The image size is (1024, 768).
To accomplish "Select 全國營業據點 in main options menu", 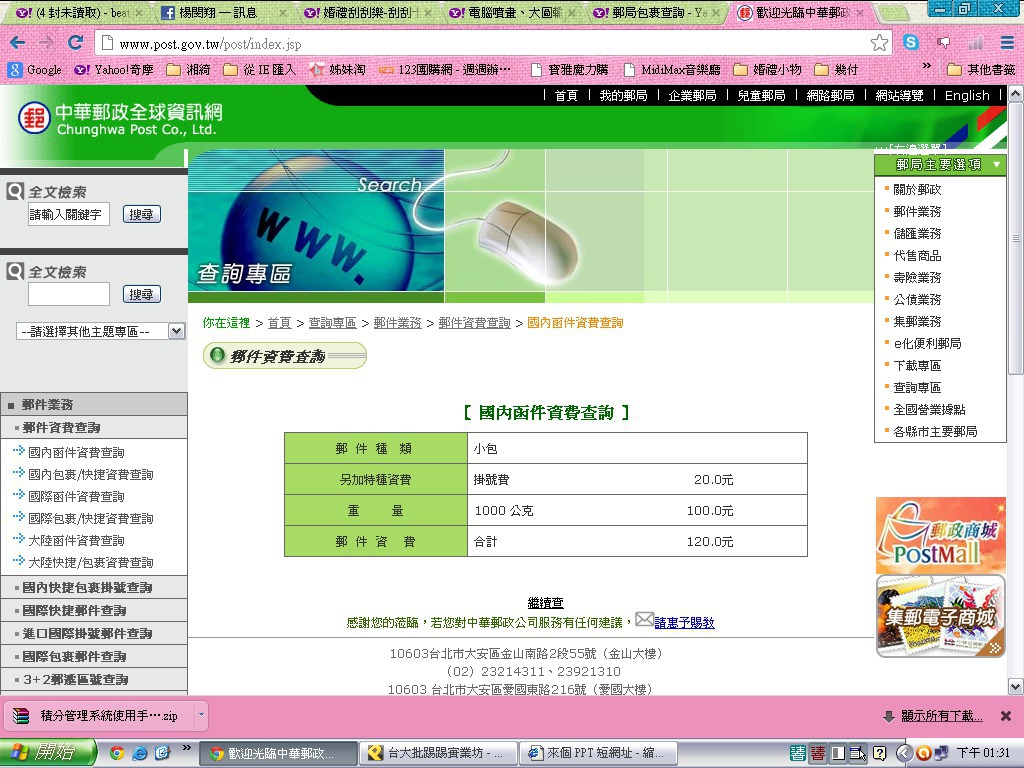I will [929, 409].
